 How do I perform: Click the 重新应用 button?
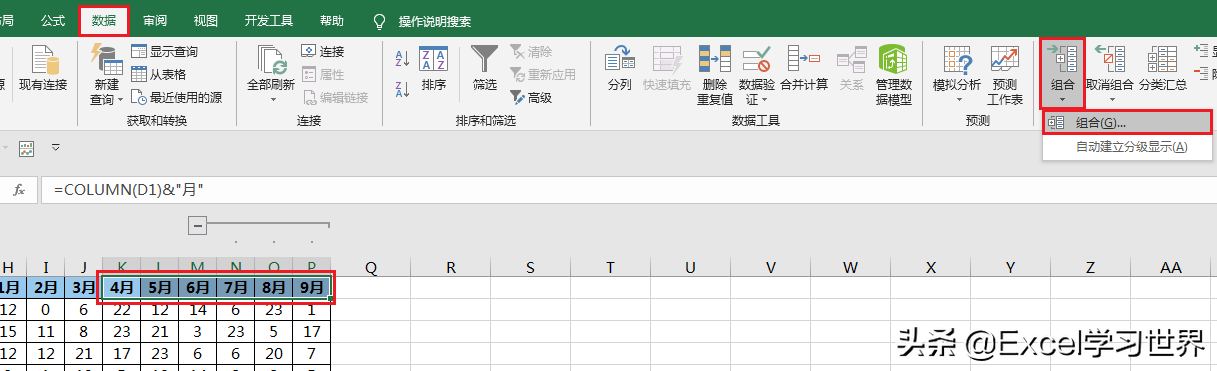[543, 74]
